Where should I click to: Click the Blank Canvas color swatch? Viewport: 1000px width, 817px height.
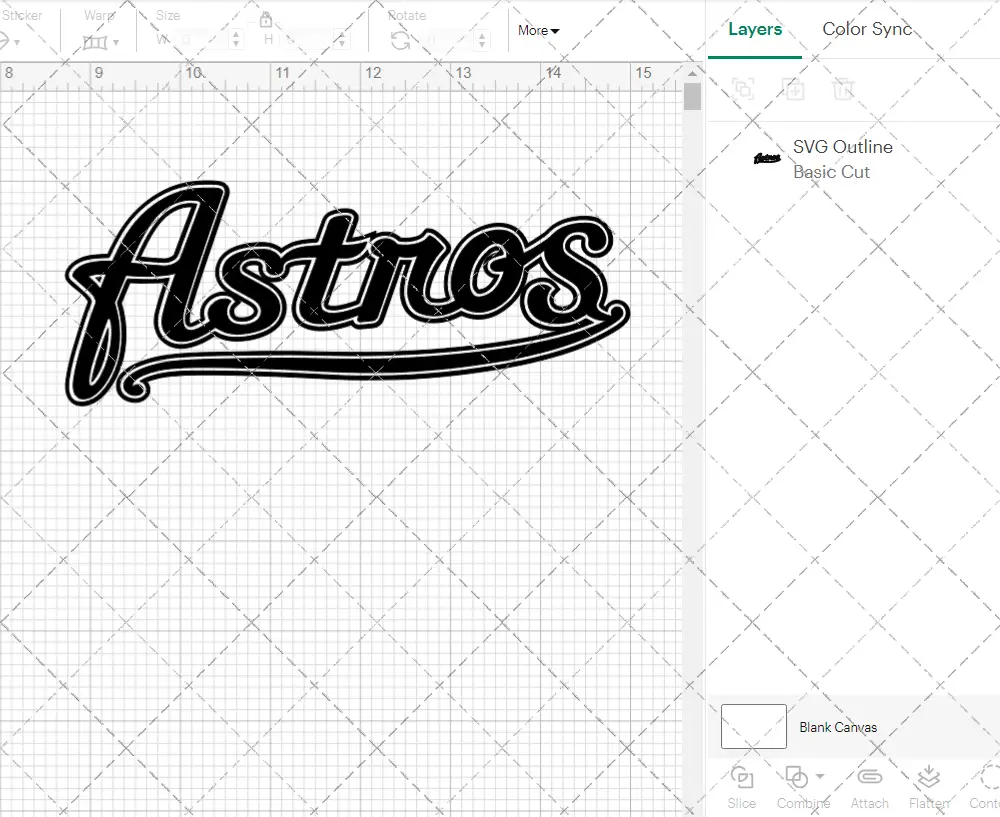[753, 727]
